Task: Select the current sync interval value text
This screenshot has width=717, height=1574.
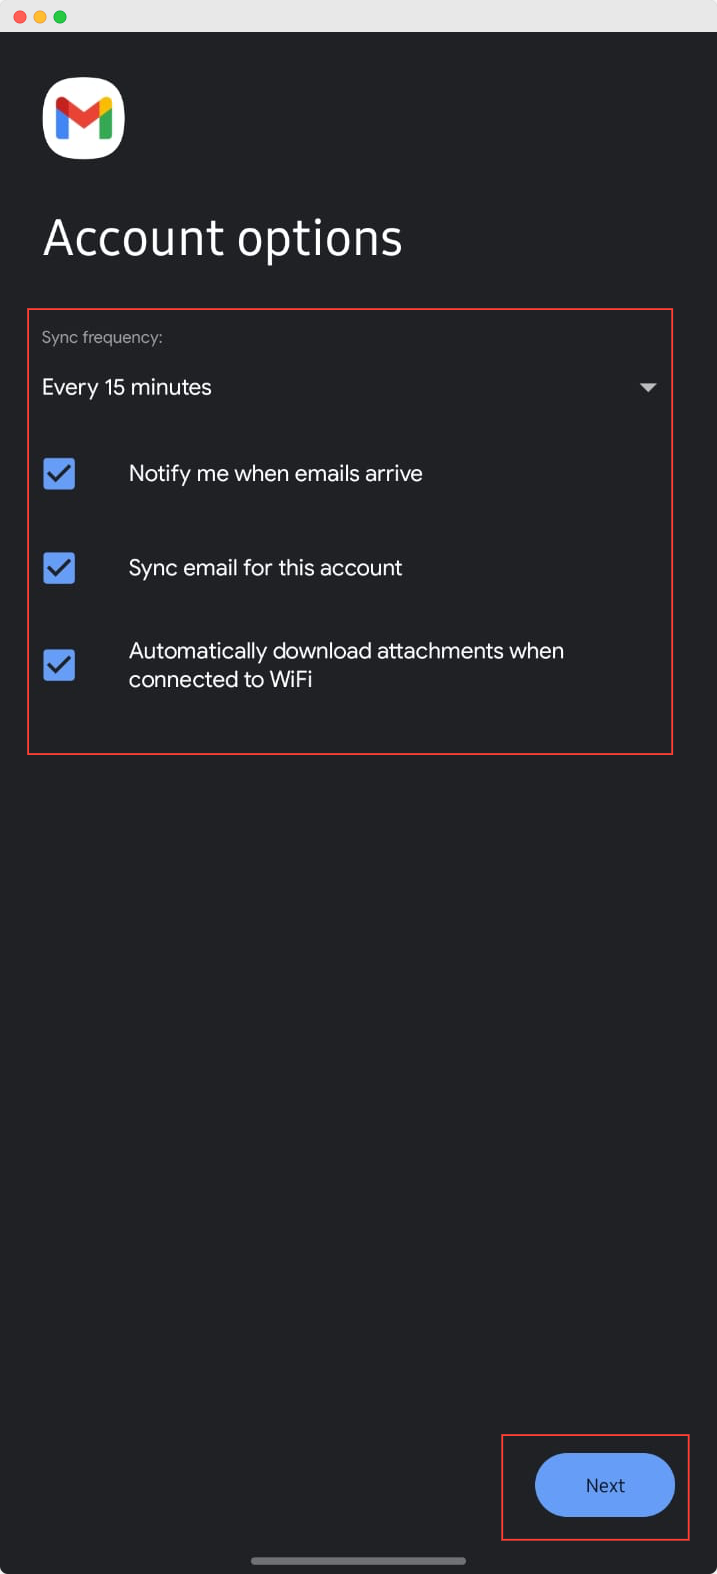Action: coord(127,387)
